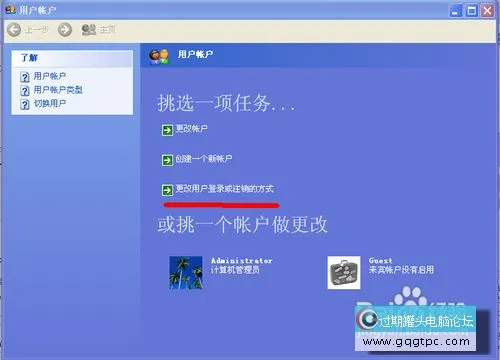The height and width of the screenshot is (360, 500).
Task: Open help topic 切换用户
Action: click(x=50, y=103)
